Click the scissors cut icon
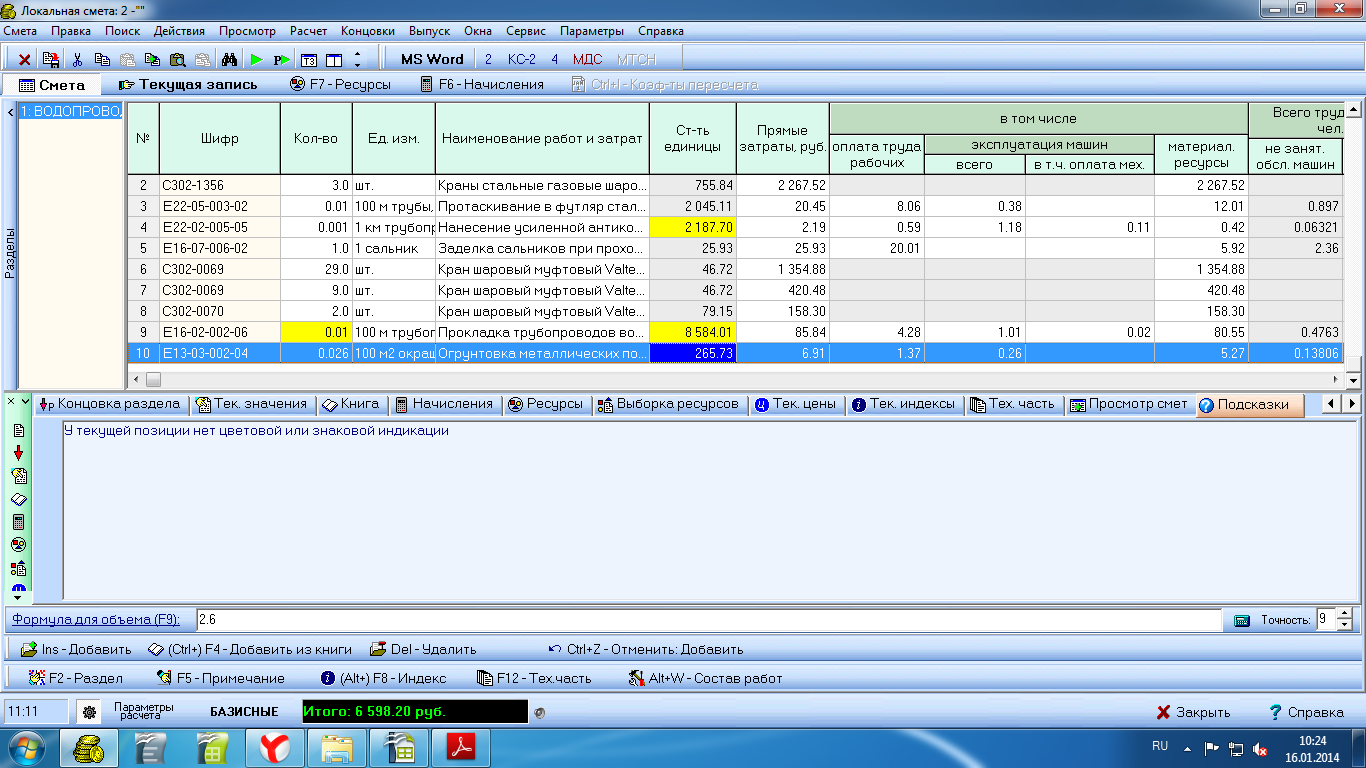 point(77,59)
